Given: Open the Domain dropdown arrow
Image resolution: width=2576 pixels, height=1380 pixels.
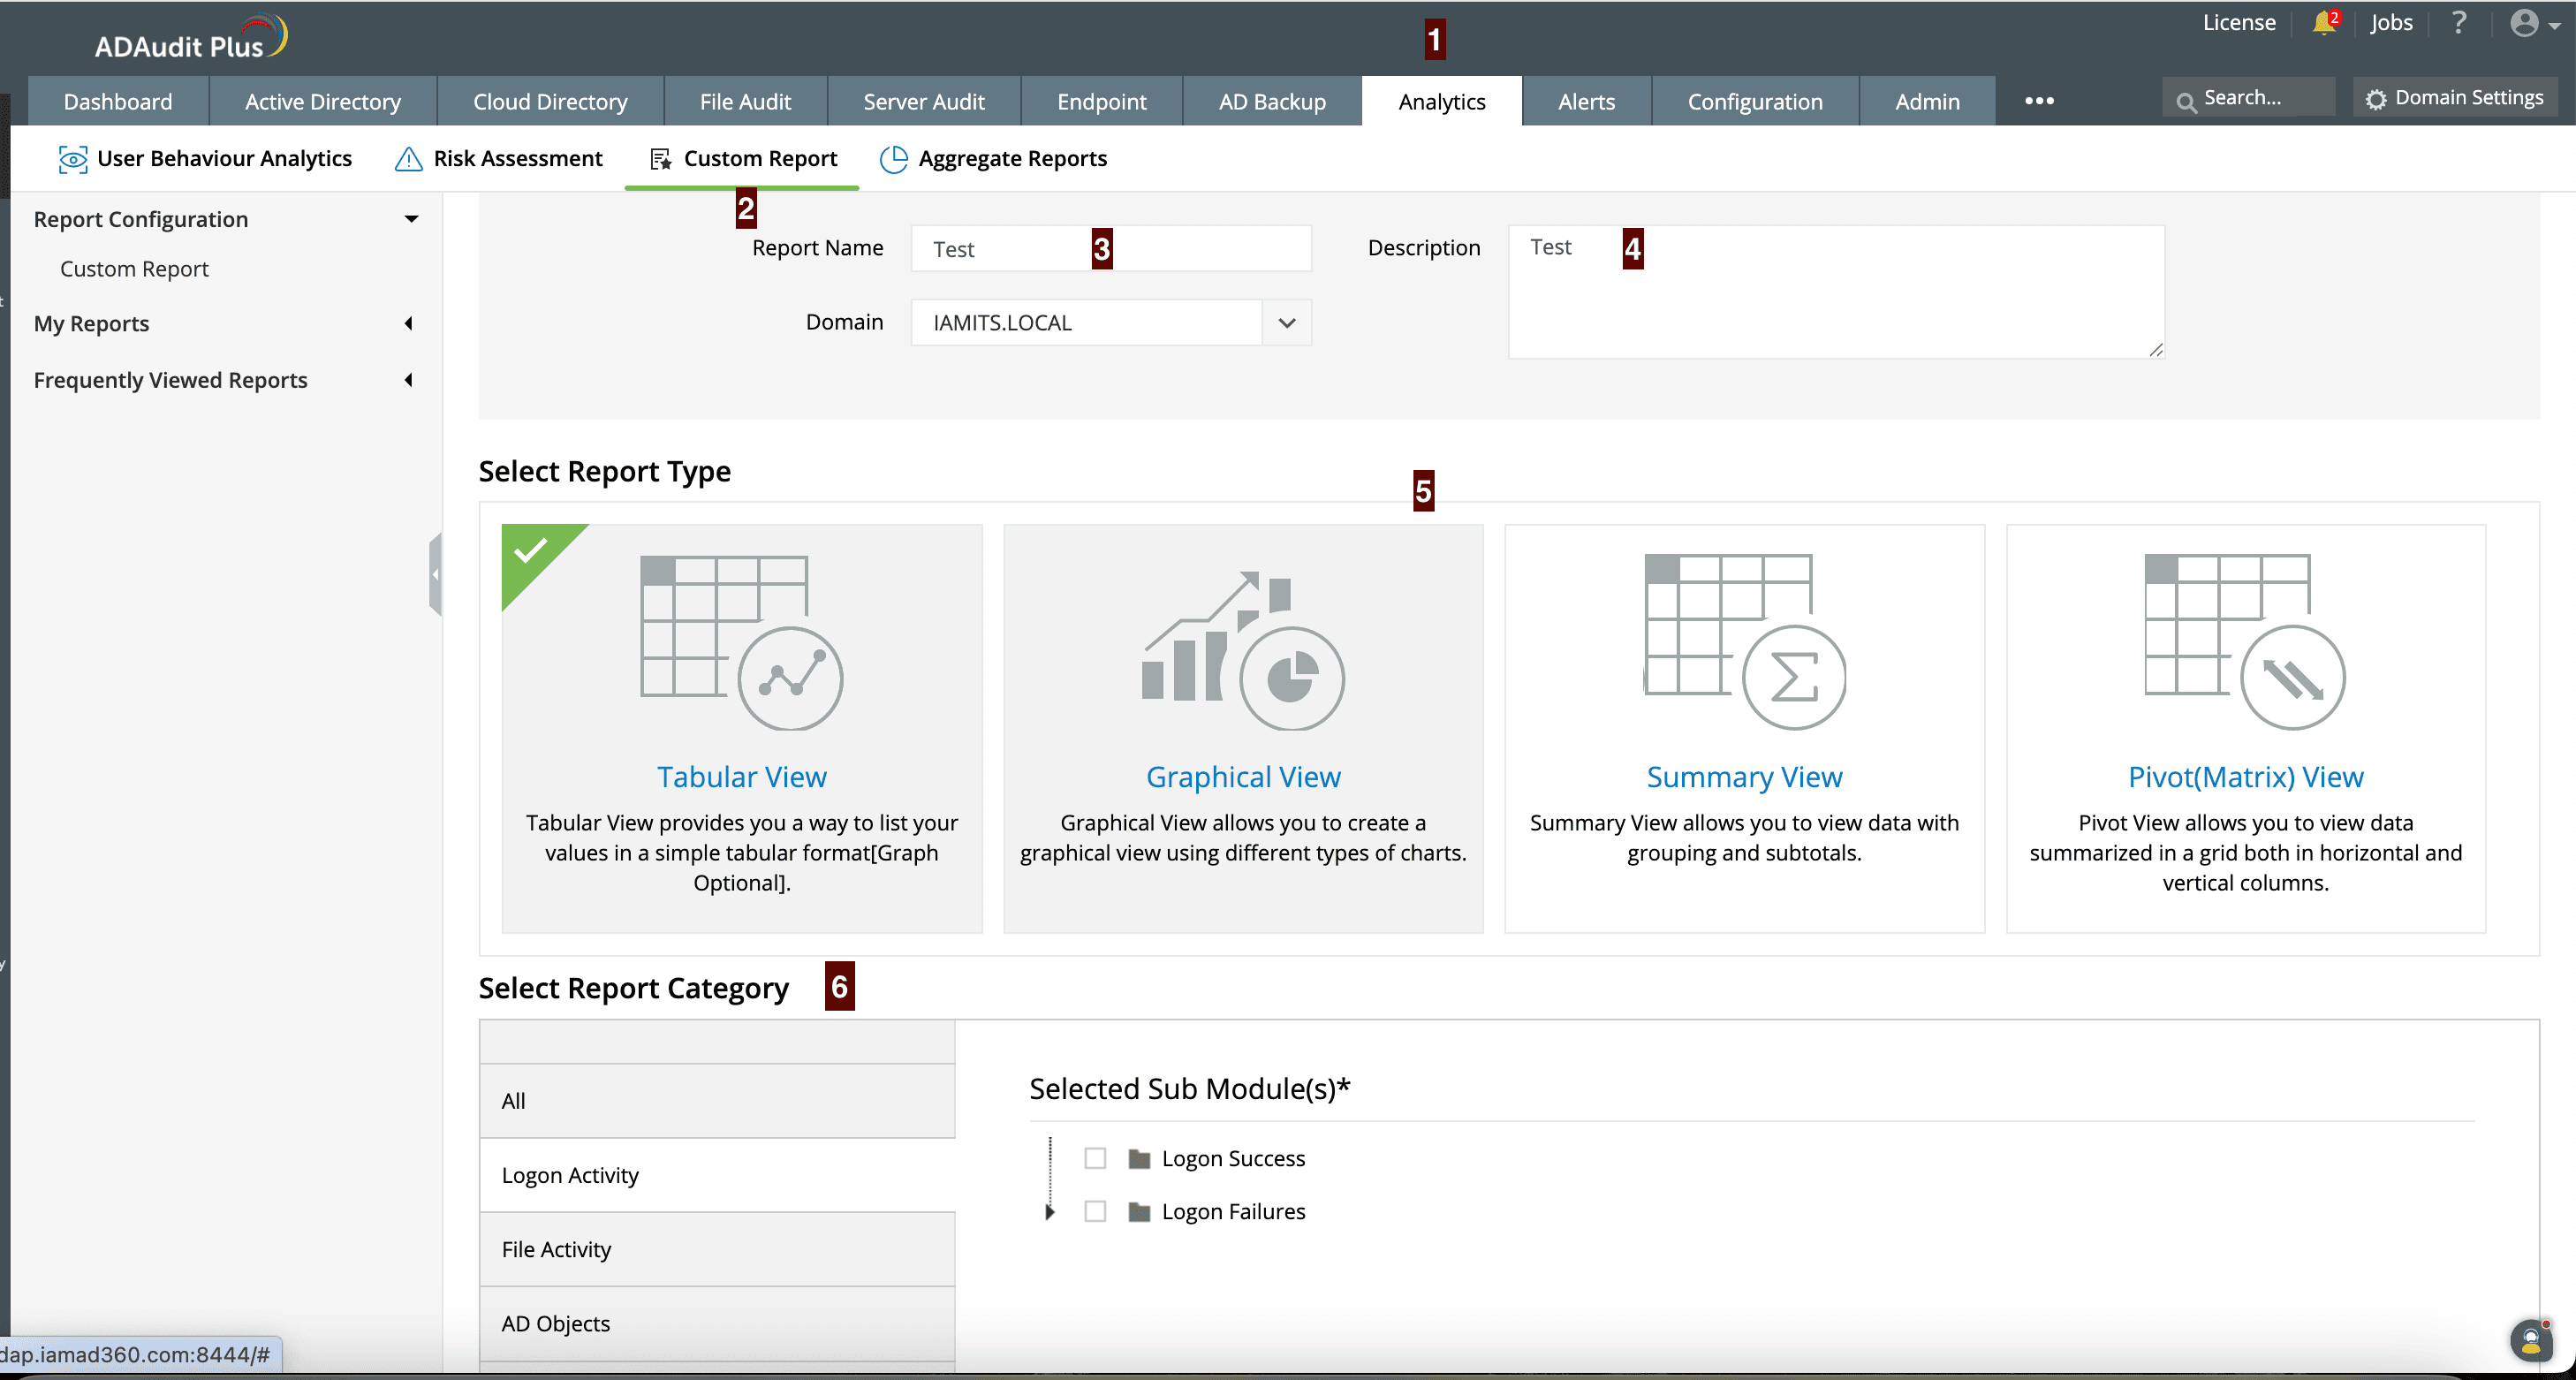Looking at the screenshot, I should [1286, 323].
